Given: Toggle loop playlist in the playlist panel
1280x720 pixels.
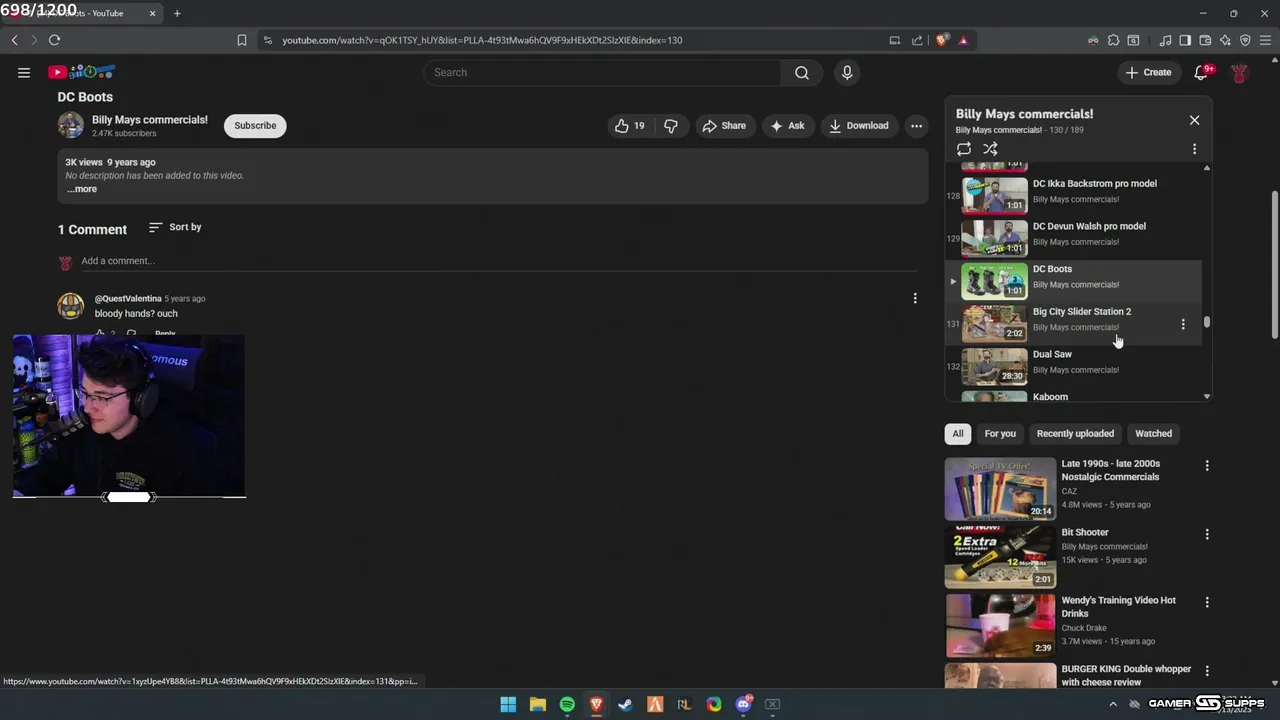Looking at the screenshot, I should tap(964, 149).
